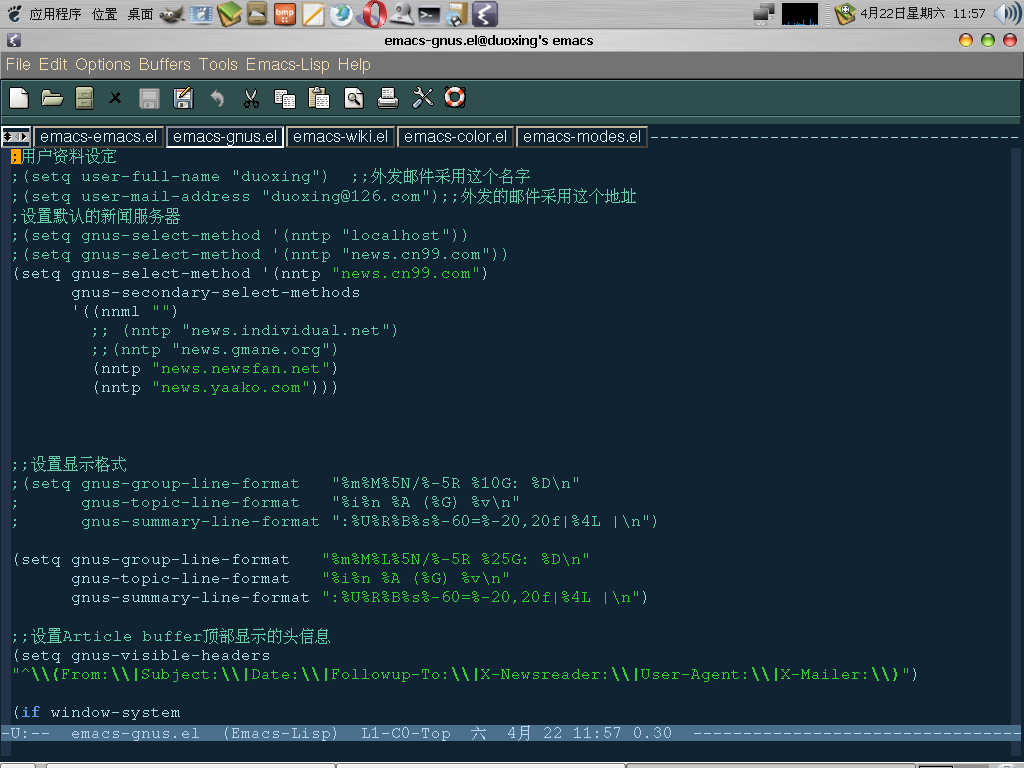Open 桌面 Desktop menu

pyautogui.click(x=140, y=14)
